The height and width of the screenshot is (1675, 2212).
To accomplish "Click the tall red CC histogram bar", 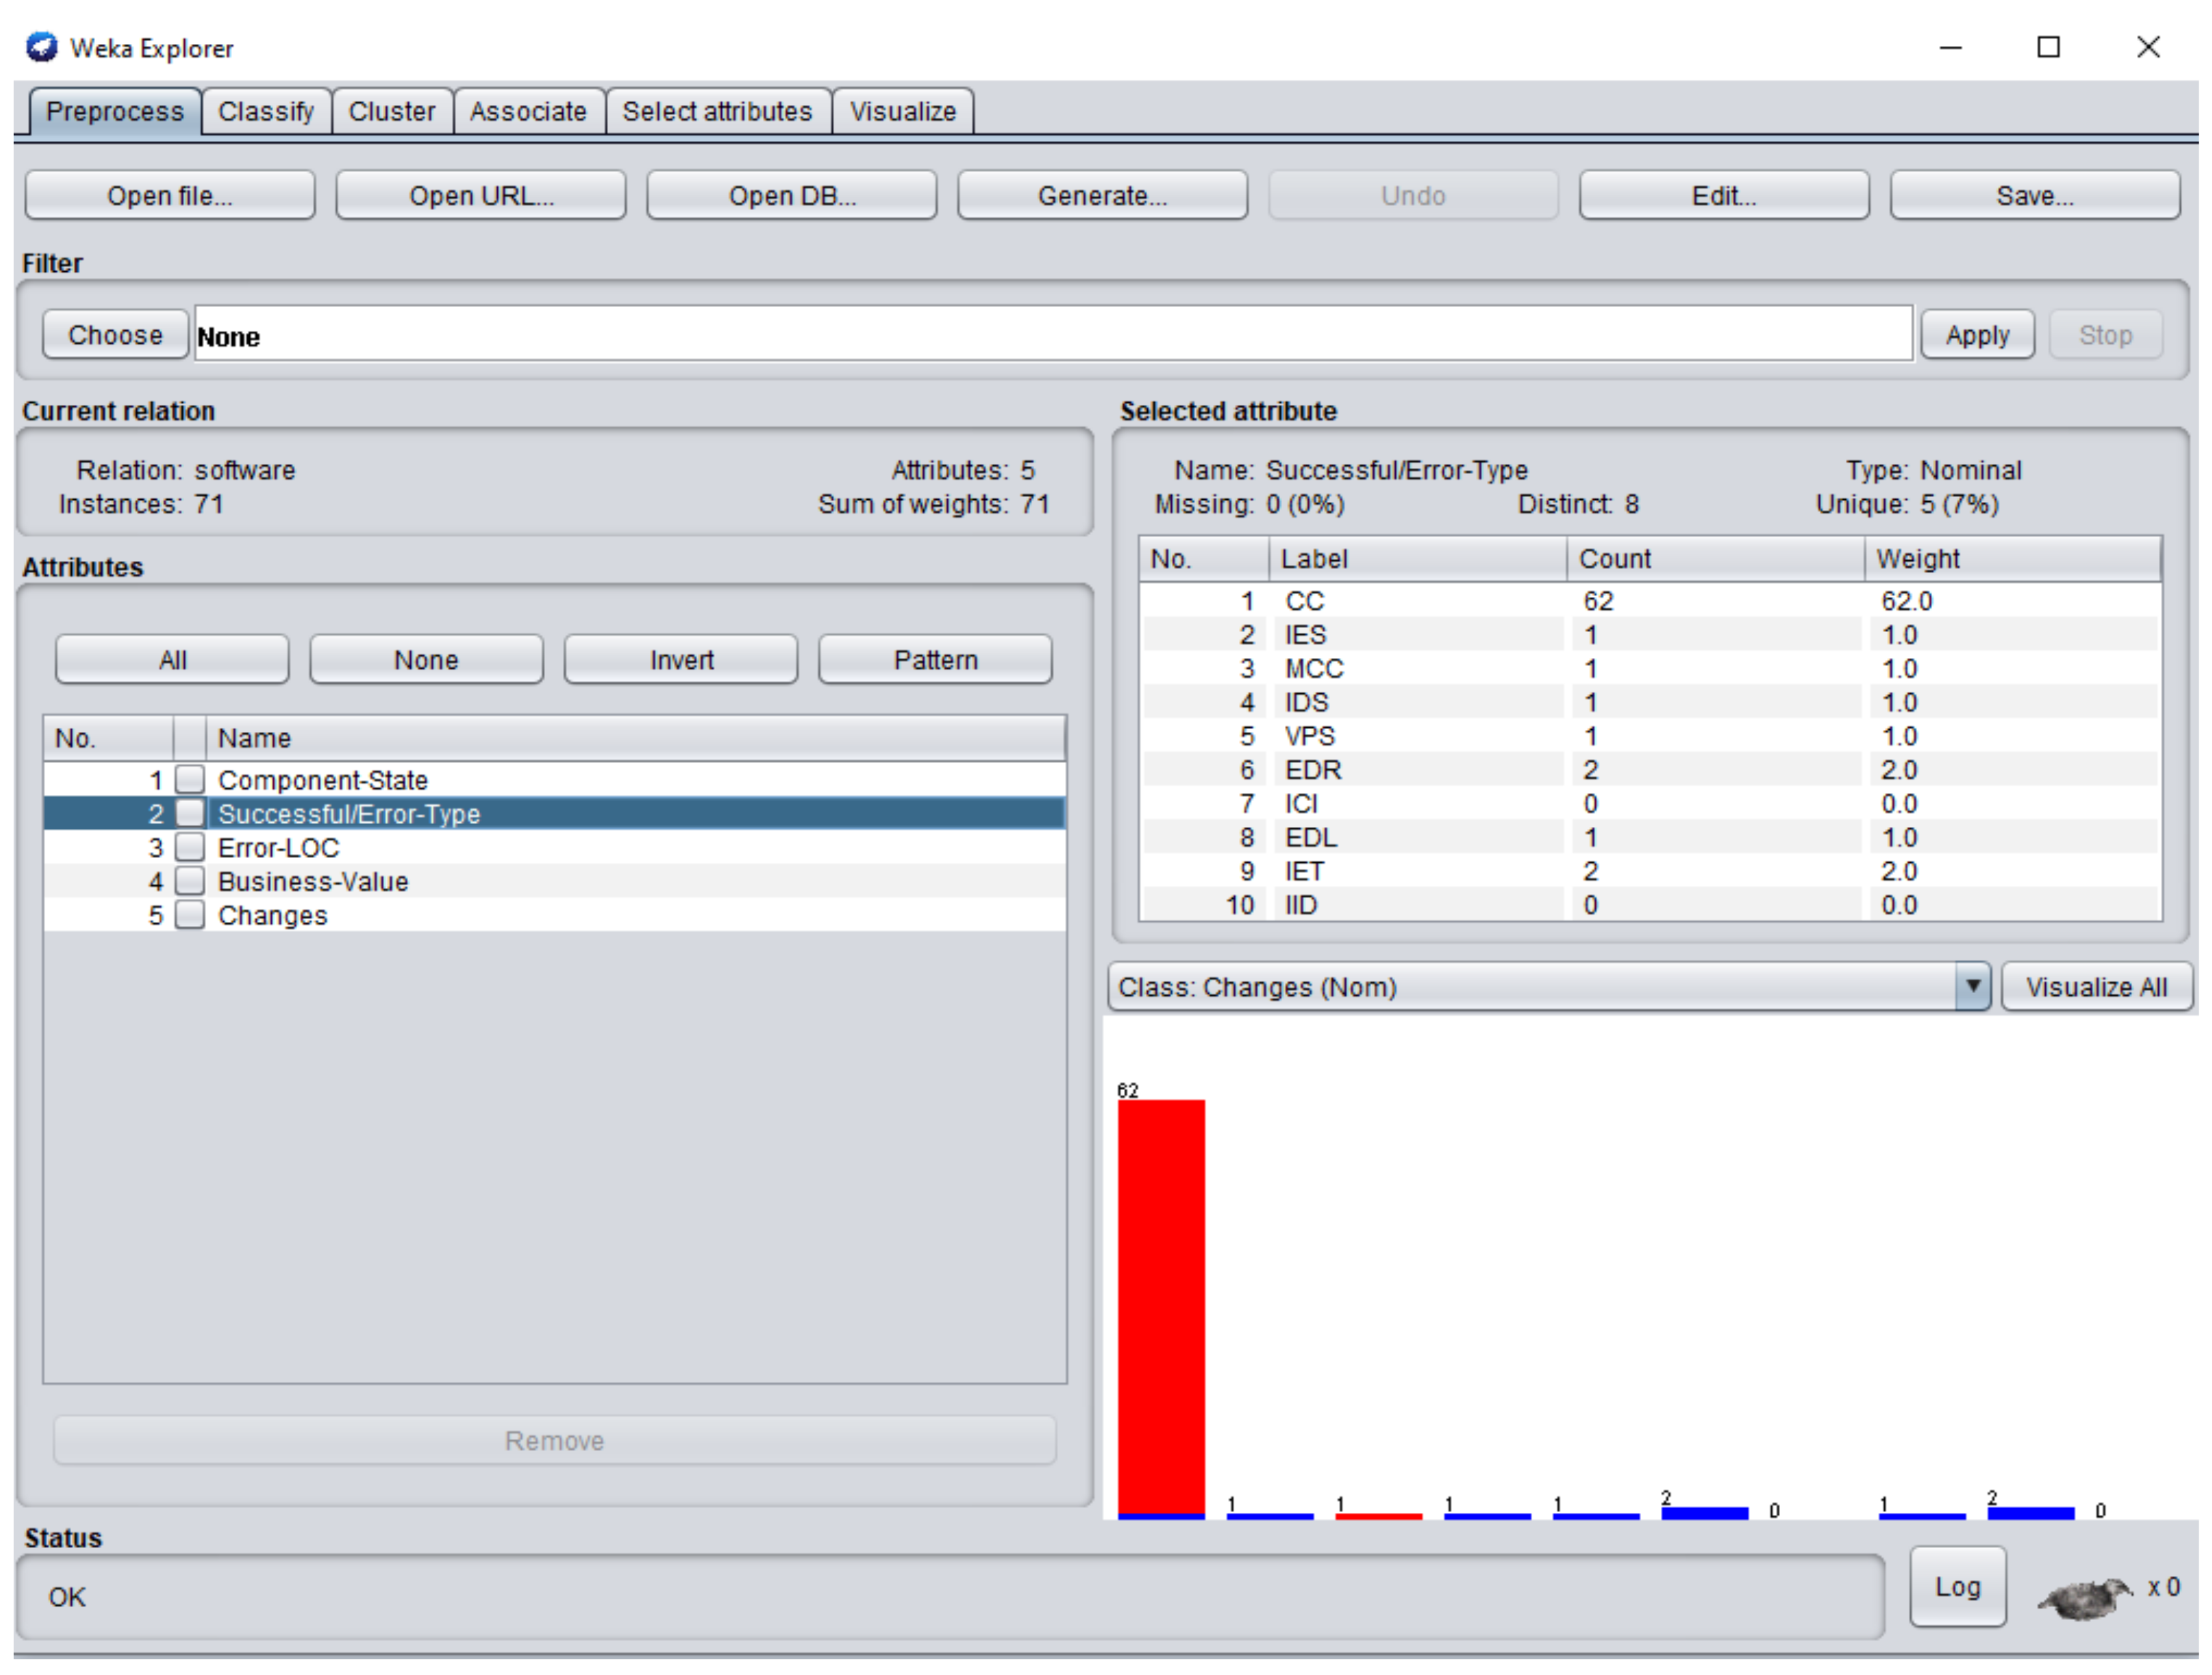I will 1160,1305.
